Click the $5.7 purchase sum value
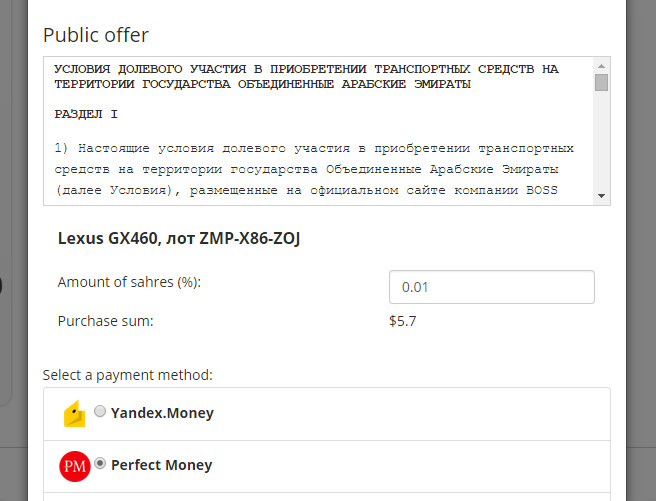This screenshot has width=656, height=501. 402,322
